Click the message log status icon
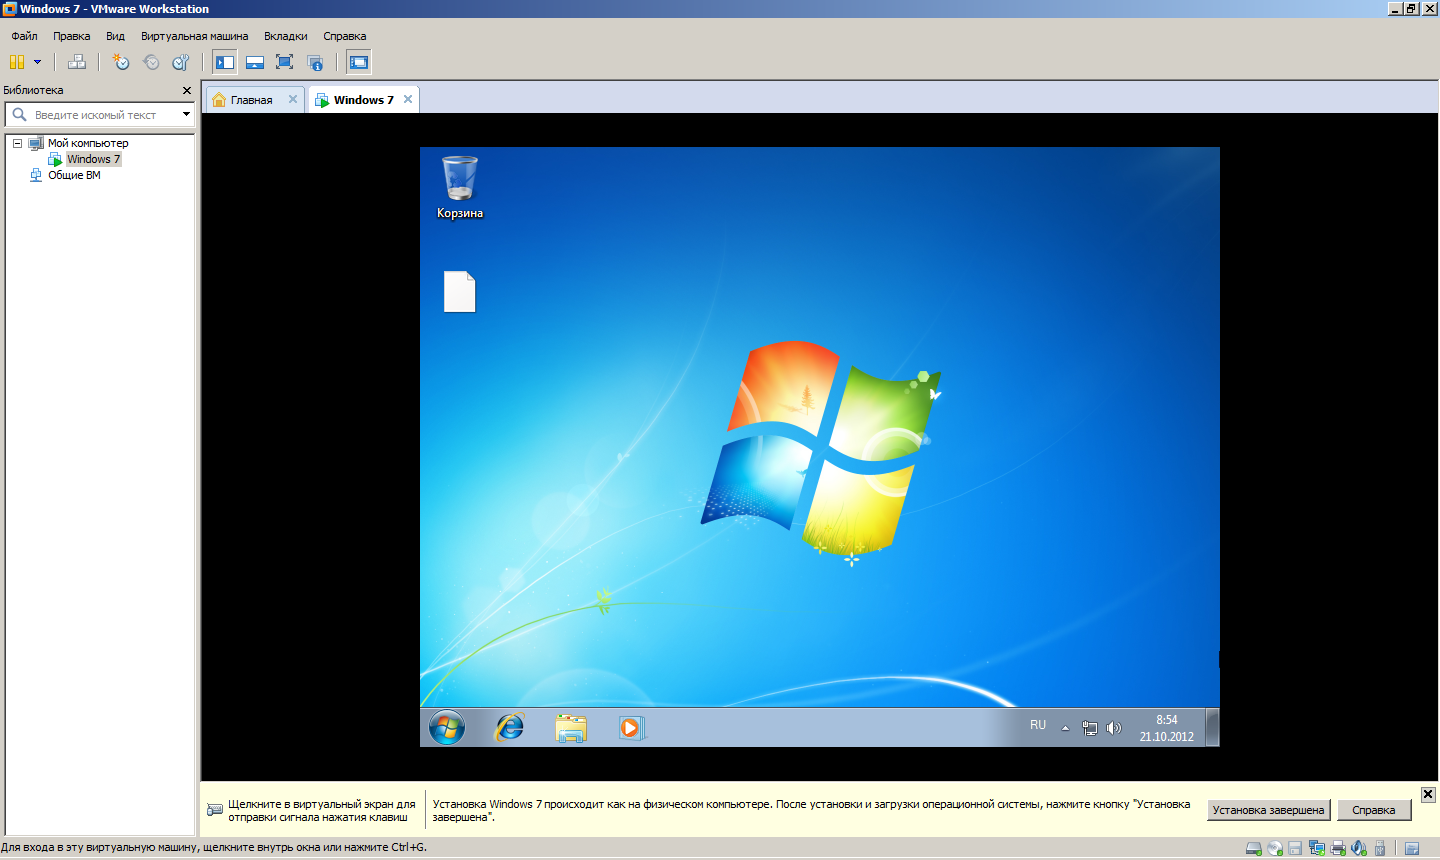The width and height of the screenshot is (1440, 860). click(x=1412, y=848)
